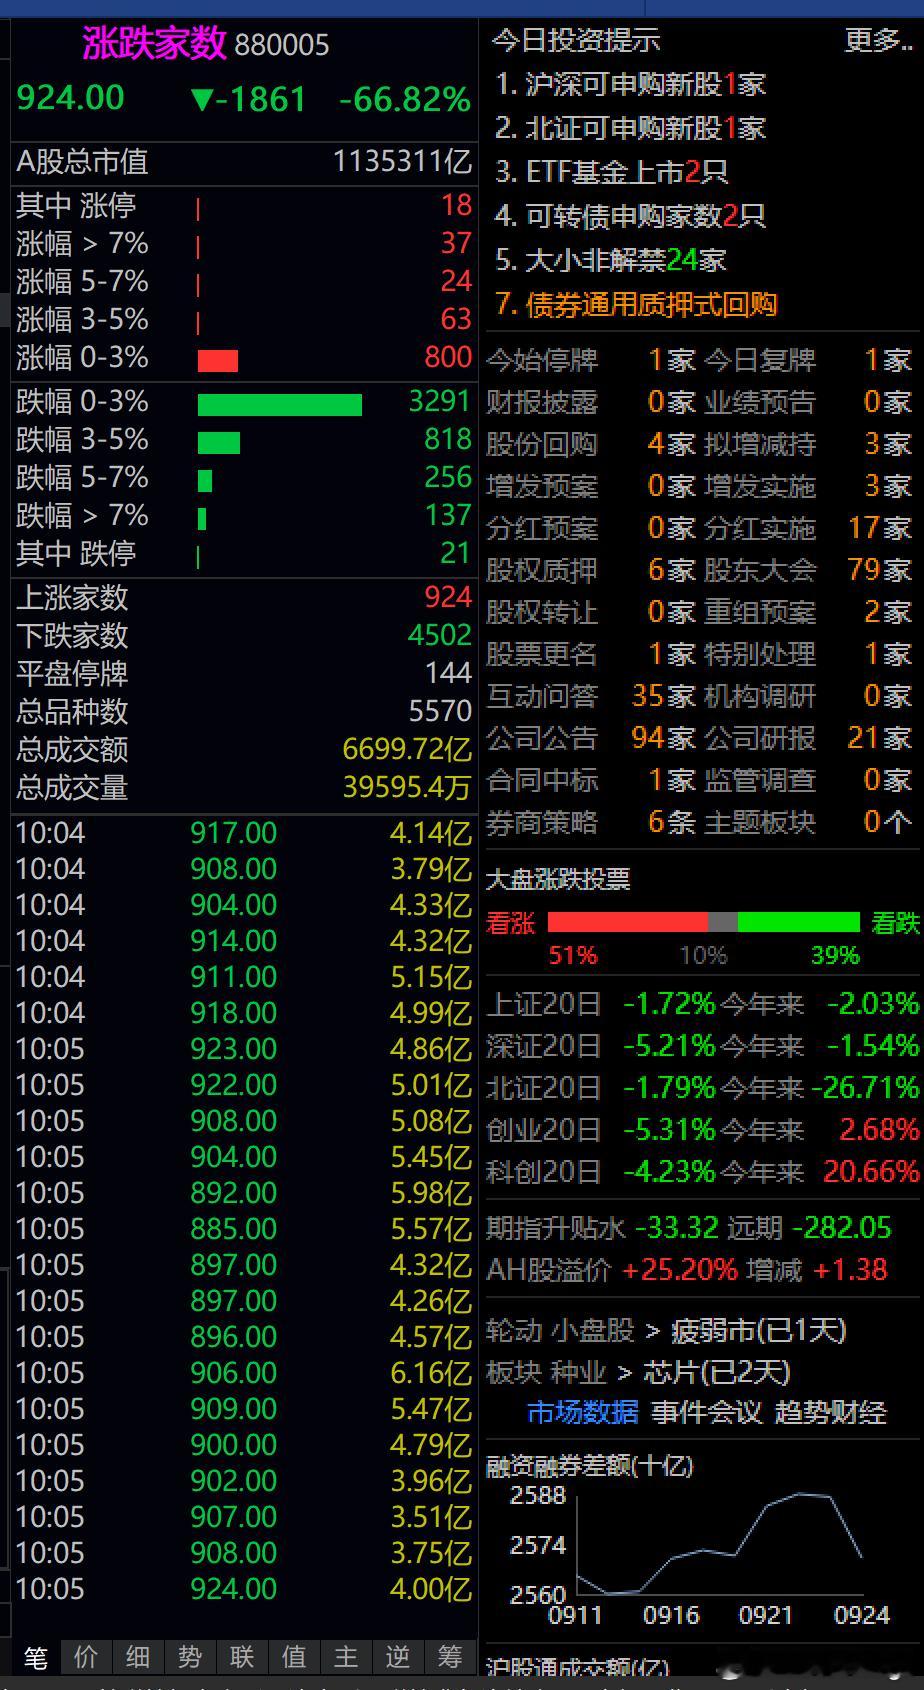This screenshot has height=1690, width=924.
Task: Open 重组预案 2家 item
Action: coord(808,612)
